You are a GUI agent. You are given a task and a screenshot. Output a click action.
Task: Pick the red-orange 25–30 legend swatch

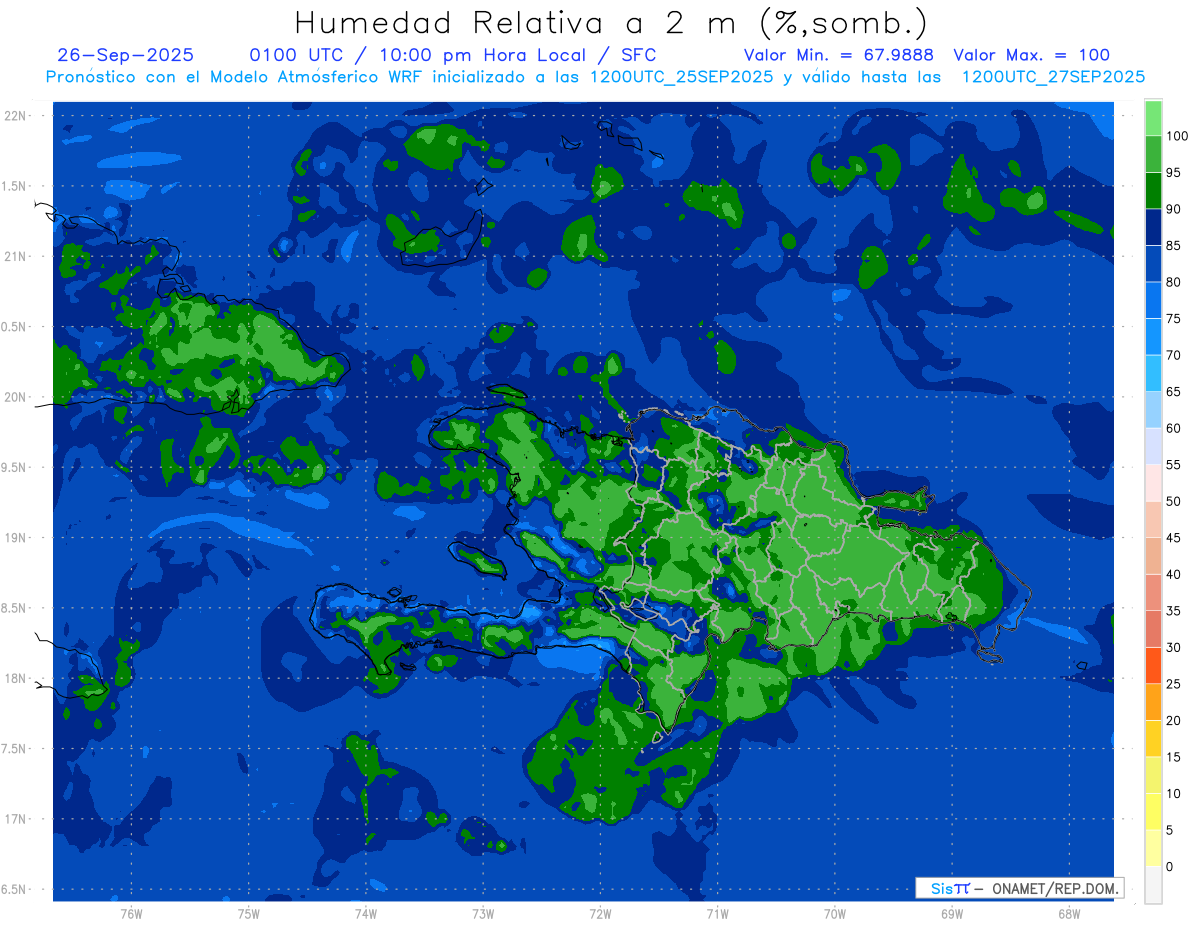pyautogui.click(x=1153, y=665)
